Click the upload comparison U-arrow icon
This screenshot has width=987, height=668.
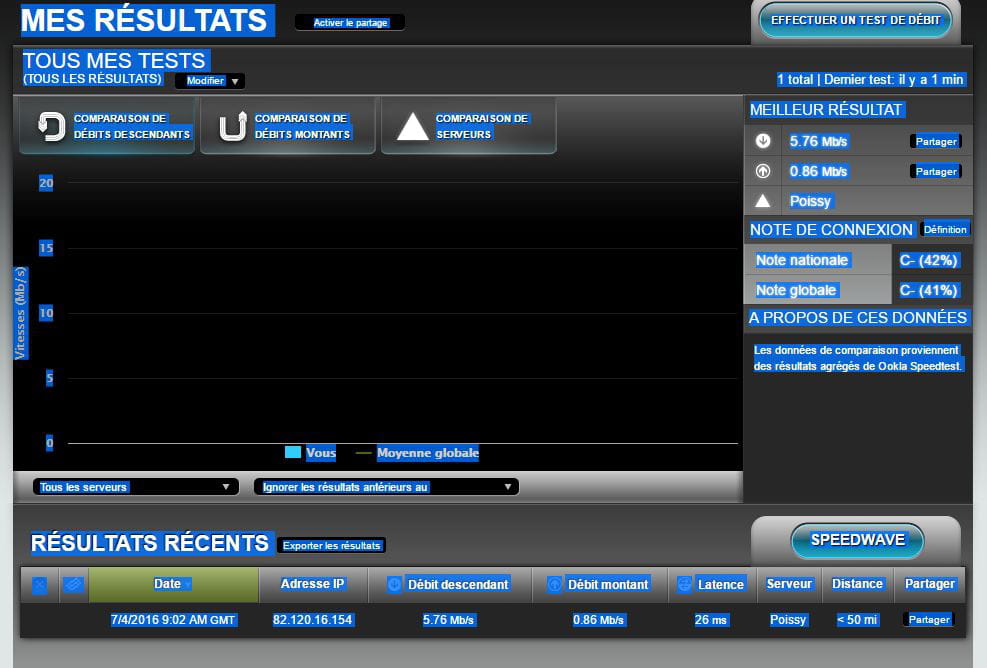232,126
